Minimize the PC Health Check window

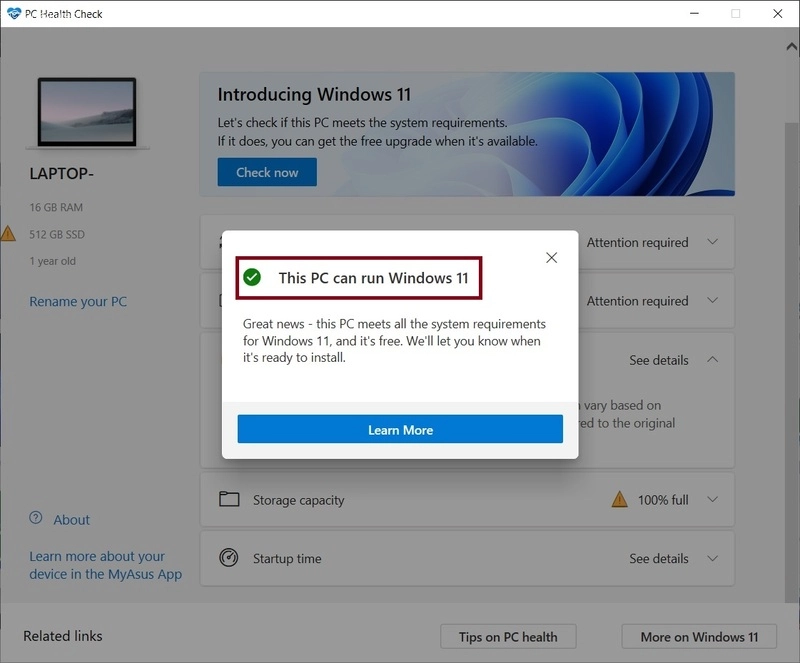[x=694, y=13]
